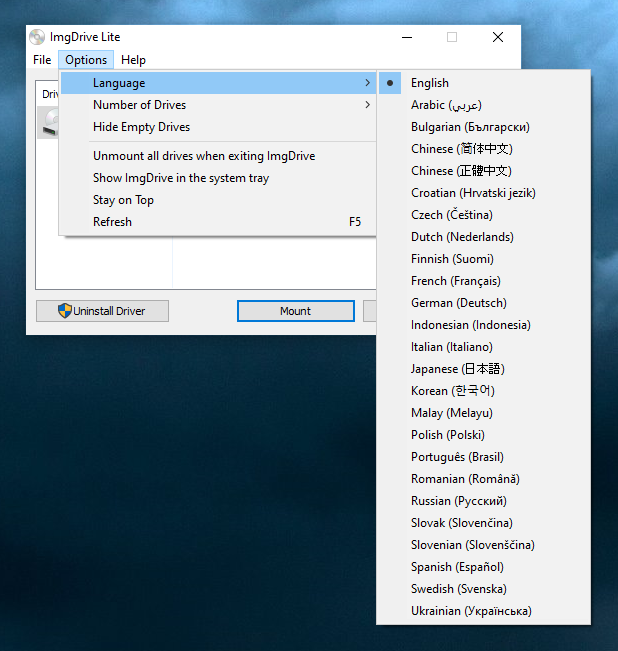
Task: Select Chinese (简体中文) simplified language
Action: point(484,149)
